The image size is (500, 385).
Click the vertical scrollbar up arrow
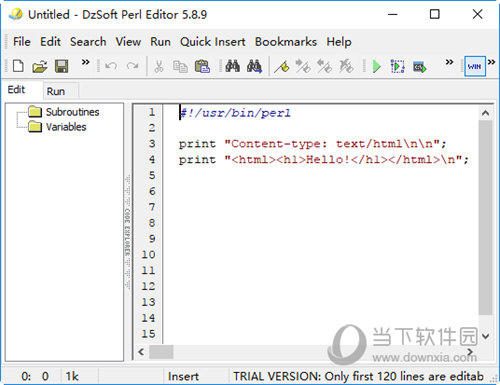pyautogui.click(x=485, y=113)
